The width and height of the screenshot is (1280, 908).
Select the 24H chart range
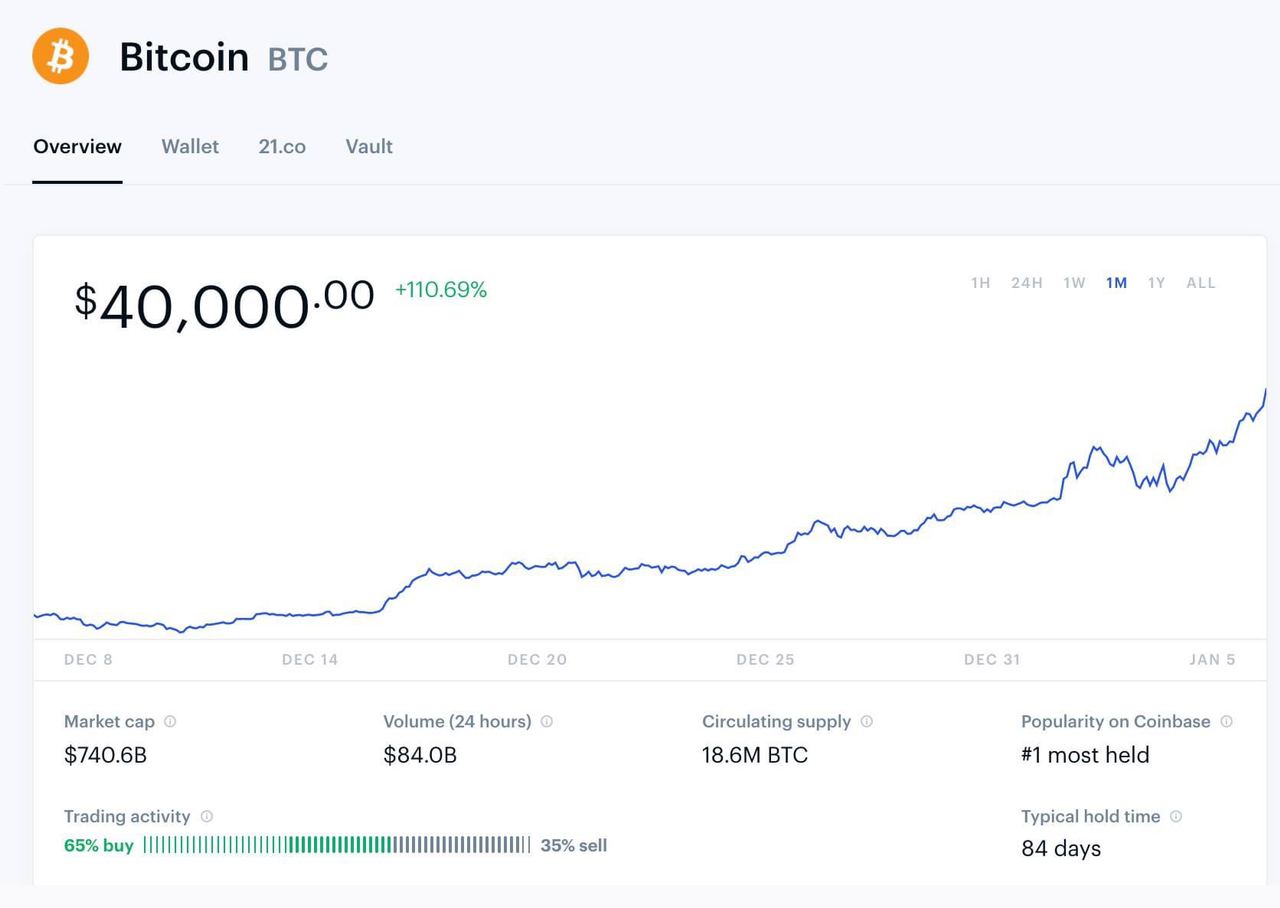tap(1027, 283)
